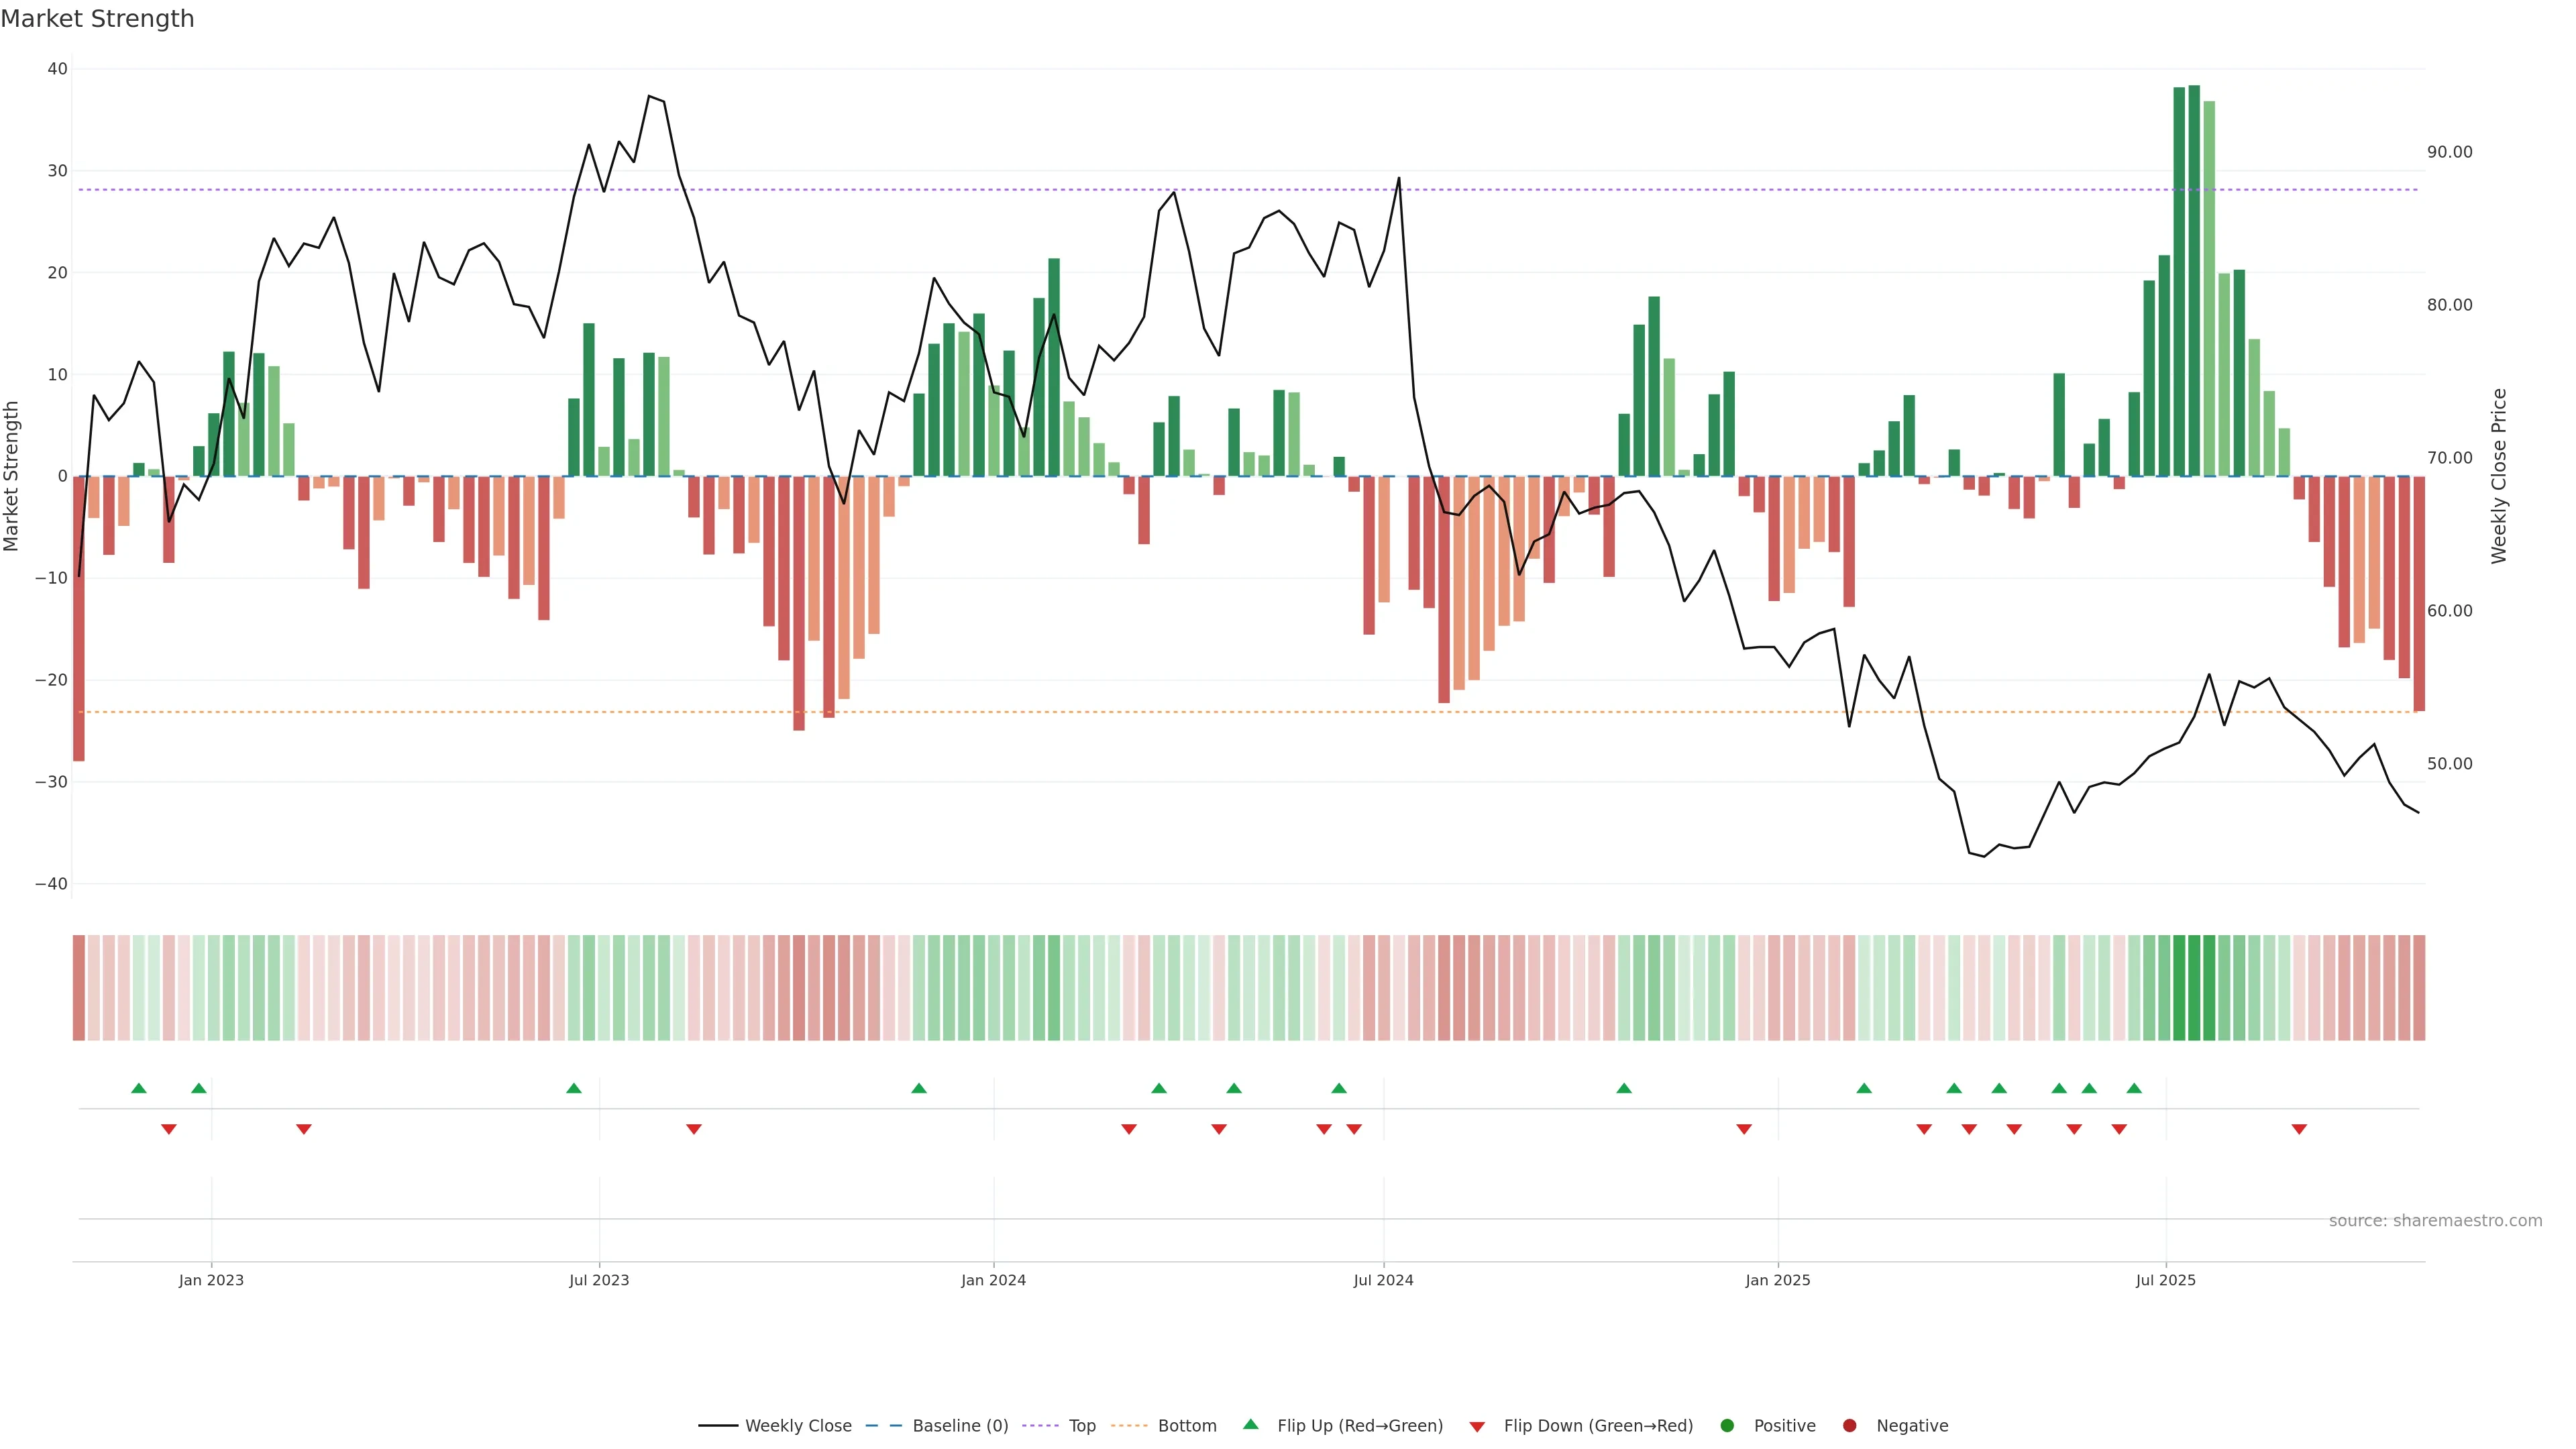
Task: Click the rightmost red flip-down triangle marker
Action: [x=2299, y=1129]
